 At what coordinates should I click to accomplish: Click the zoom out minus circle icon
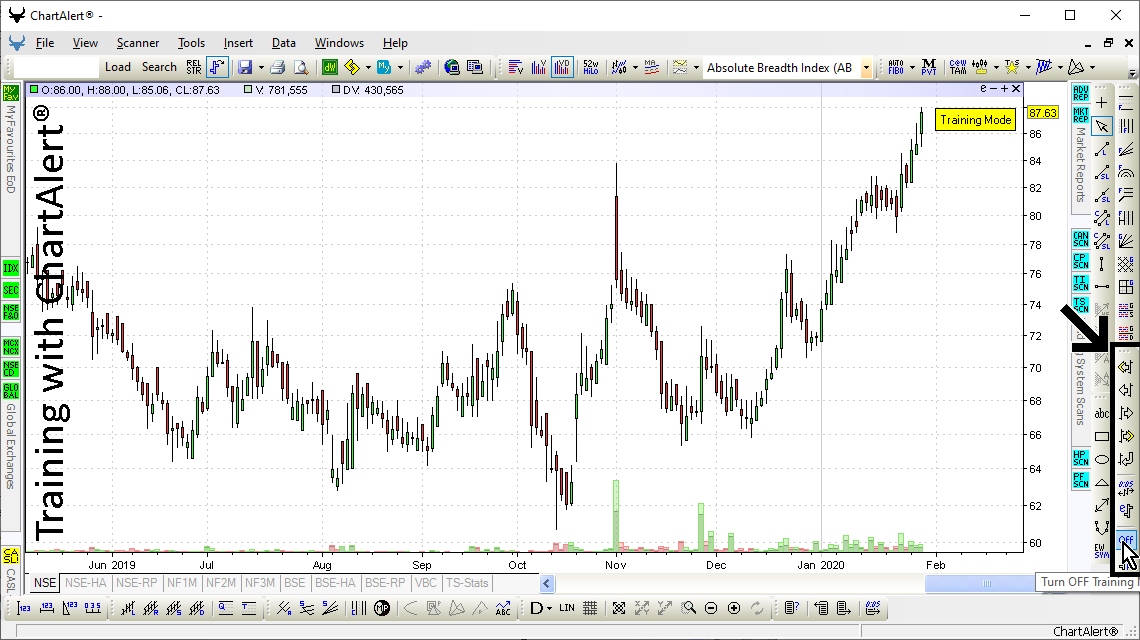tap(711, 608)
